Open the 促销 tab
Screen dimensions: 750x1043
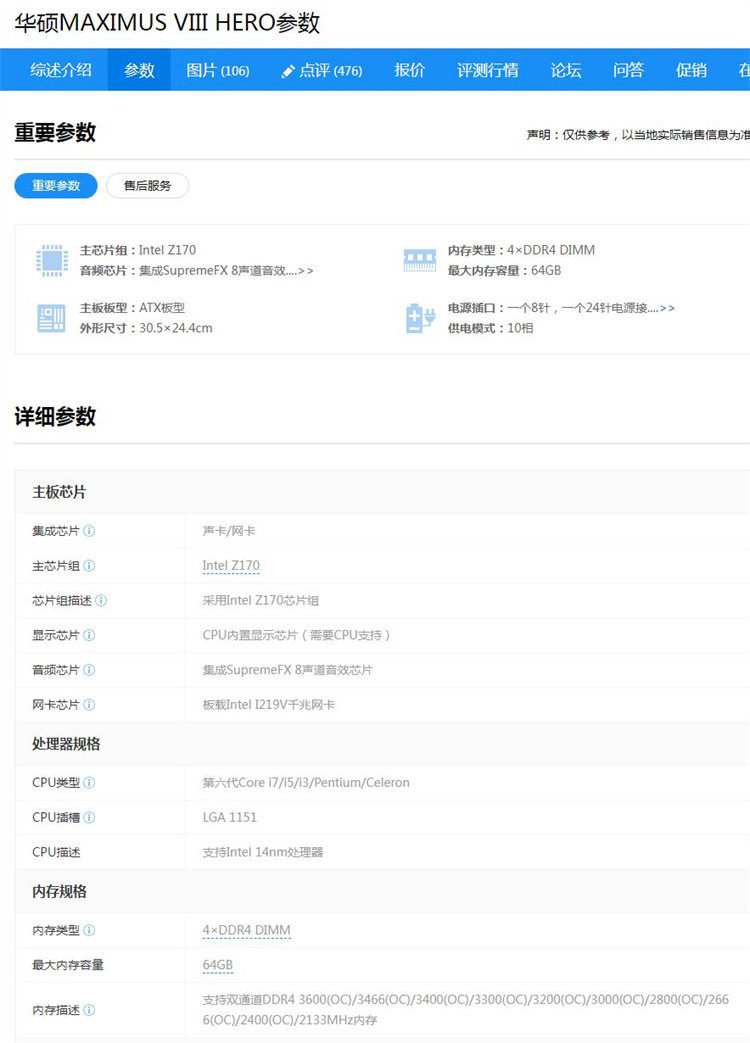point(691,70)
